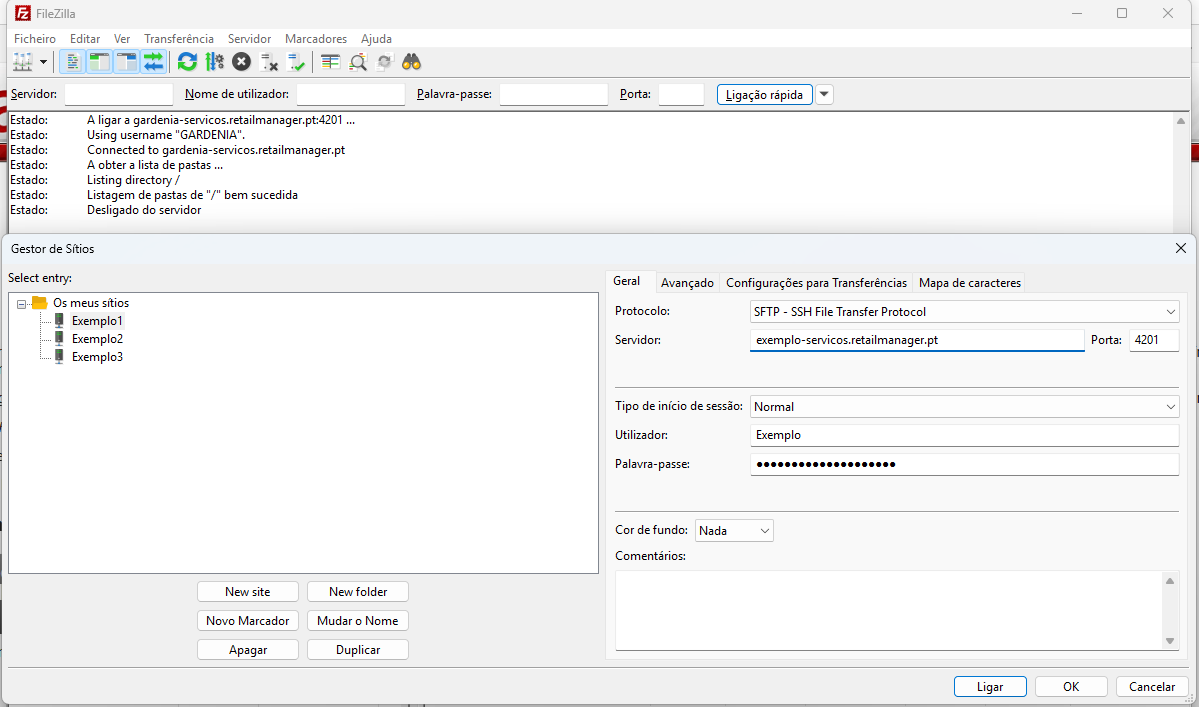This screenshot has width=1199, height=707.
Task: Reconnect to last server icon
Action: pyautogui.click(x=296, y=62)
